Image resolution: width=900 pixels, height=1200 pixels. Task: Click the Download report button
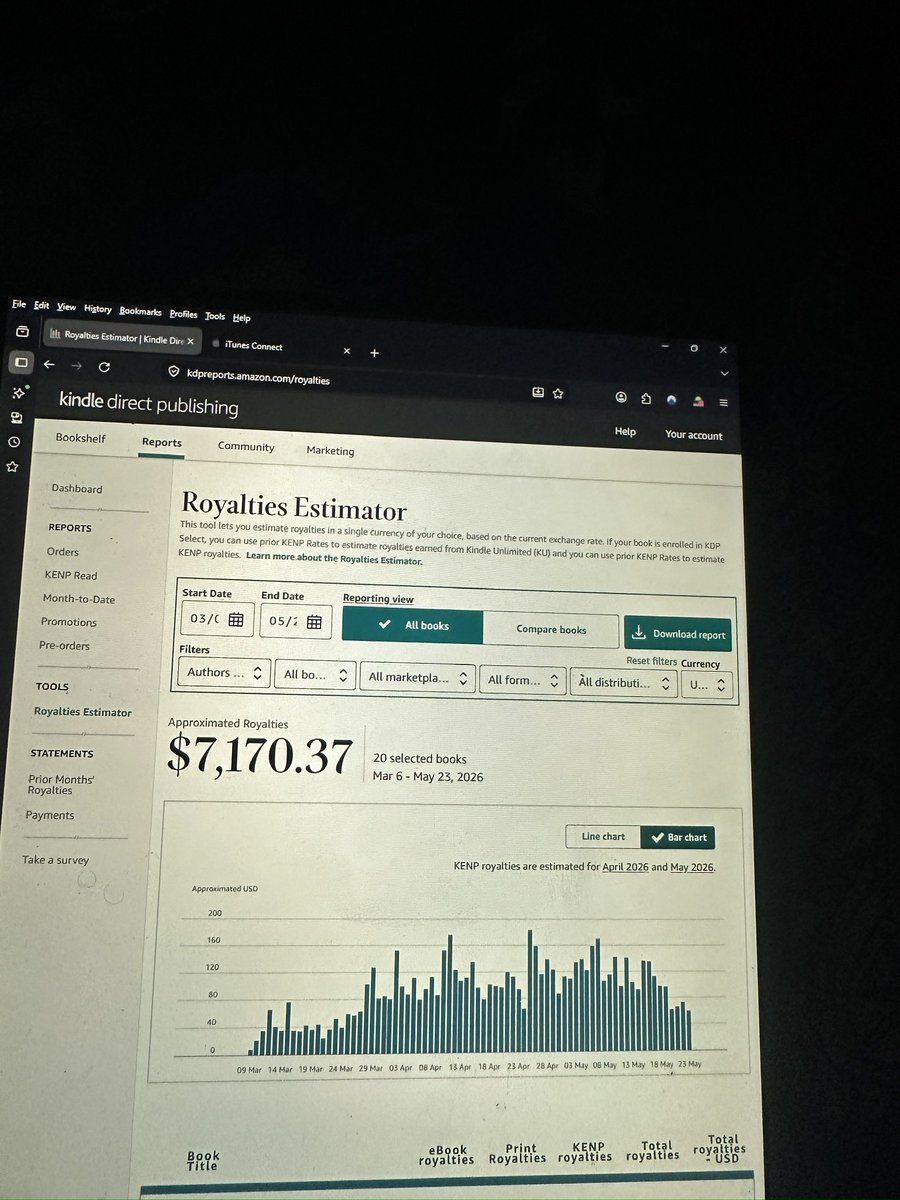coord(678,634)
